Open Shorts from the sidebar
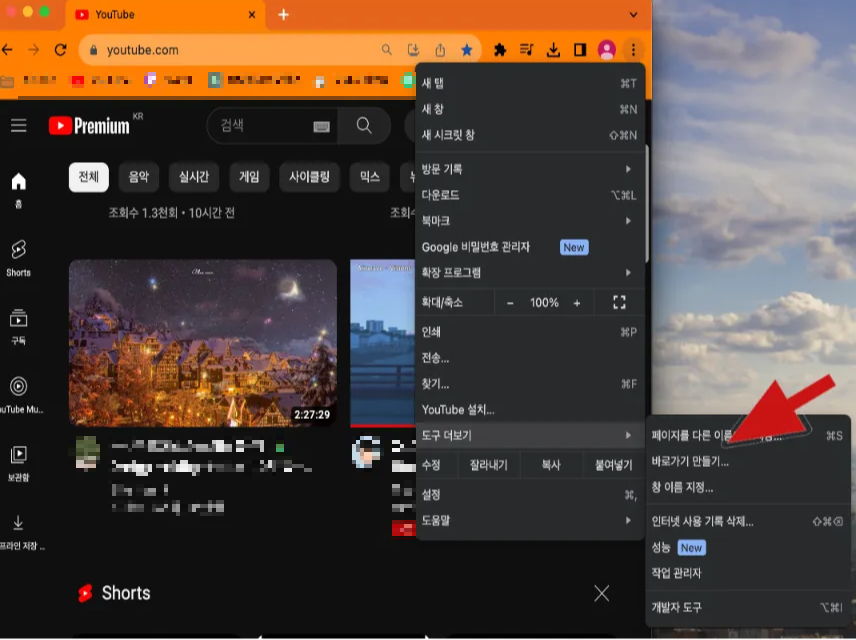856x640 pixels. coord(19,258)
